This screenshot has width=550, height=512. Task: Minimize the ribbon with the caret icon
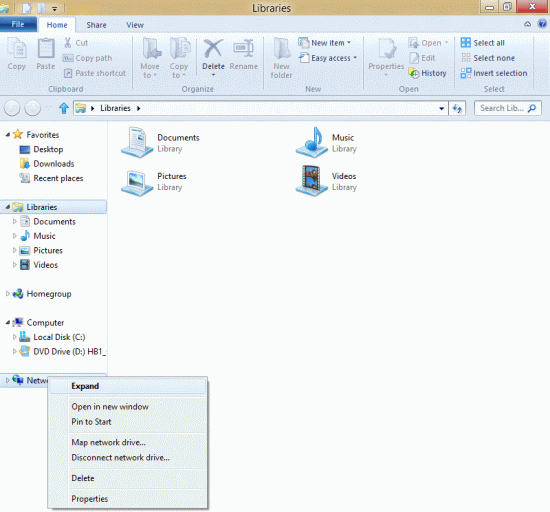coord(527,24)
